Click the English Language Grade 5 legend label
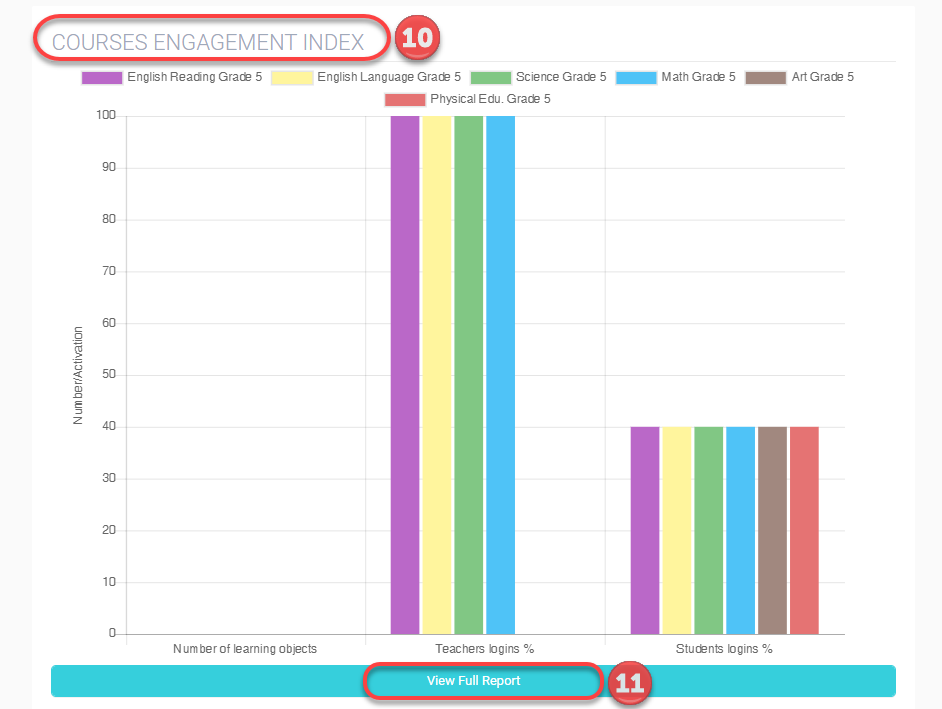Screen dimensions: 942x709 click(389, 77)
